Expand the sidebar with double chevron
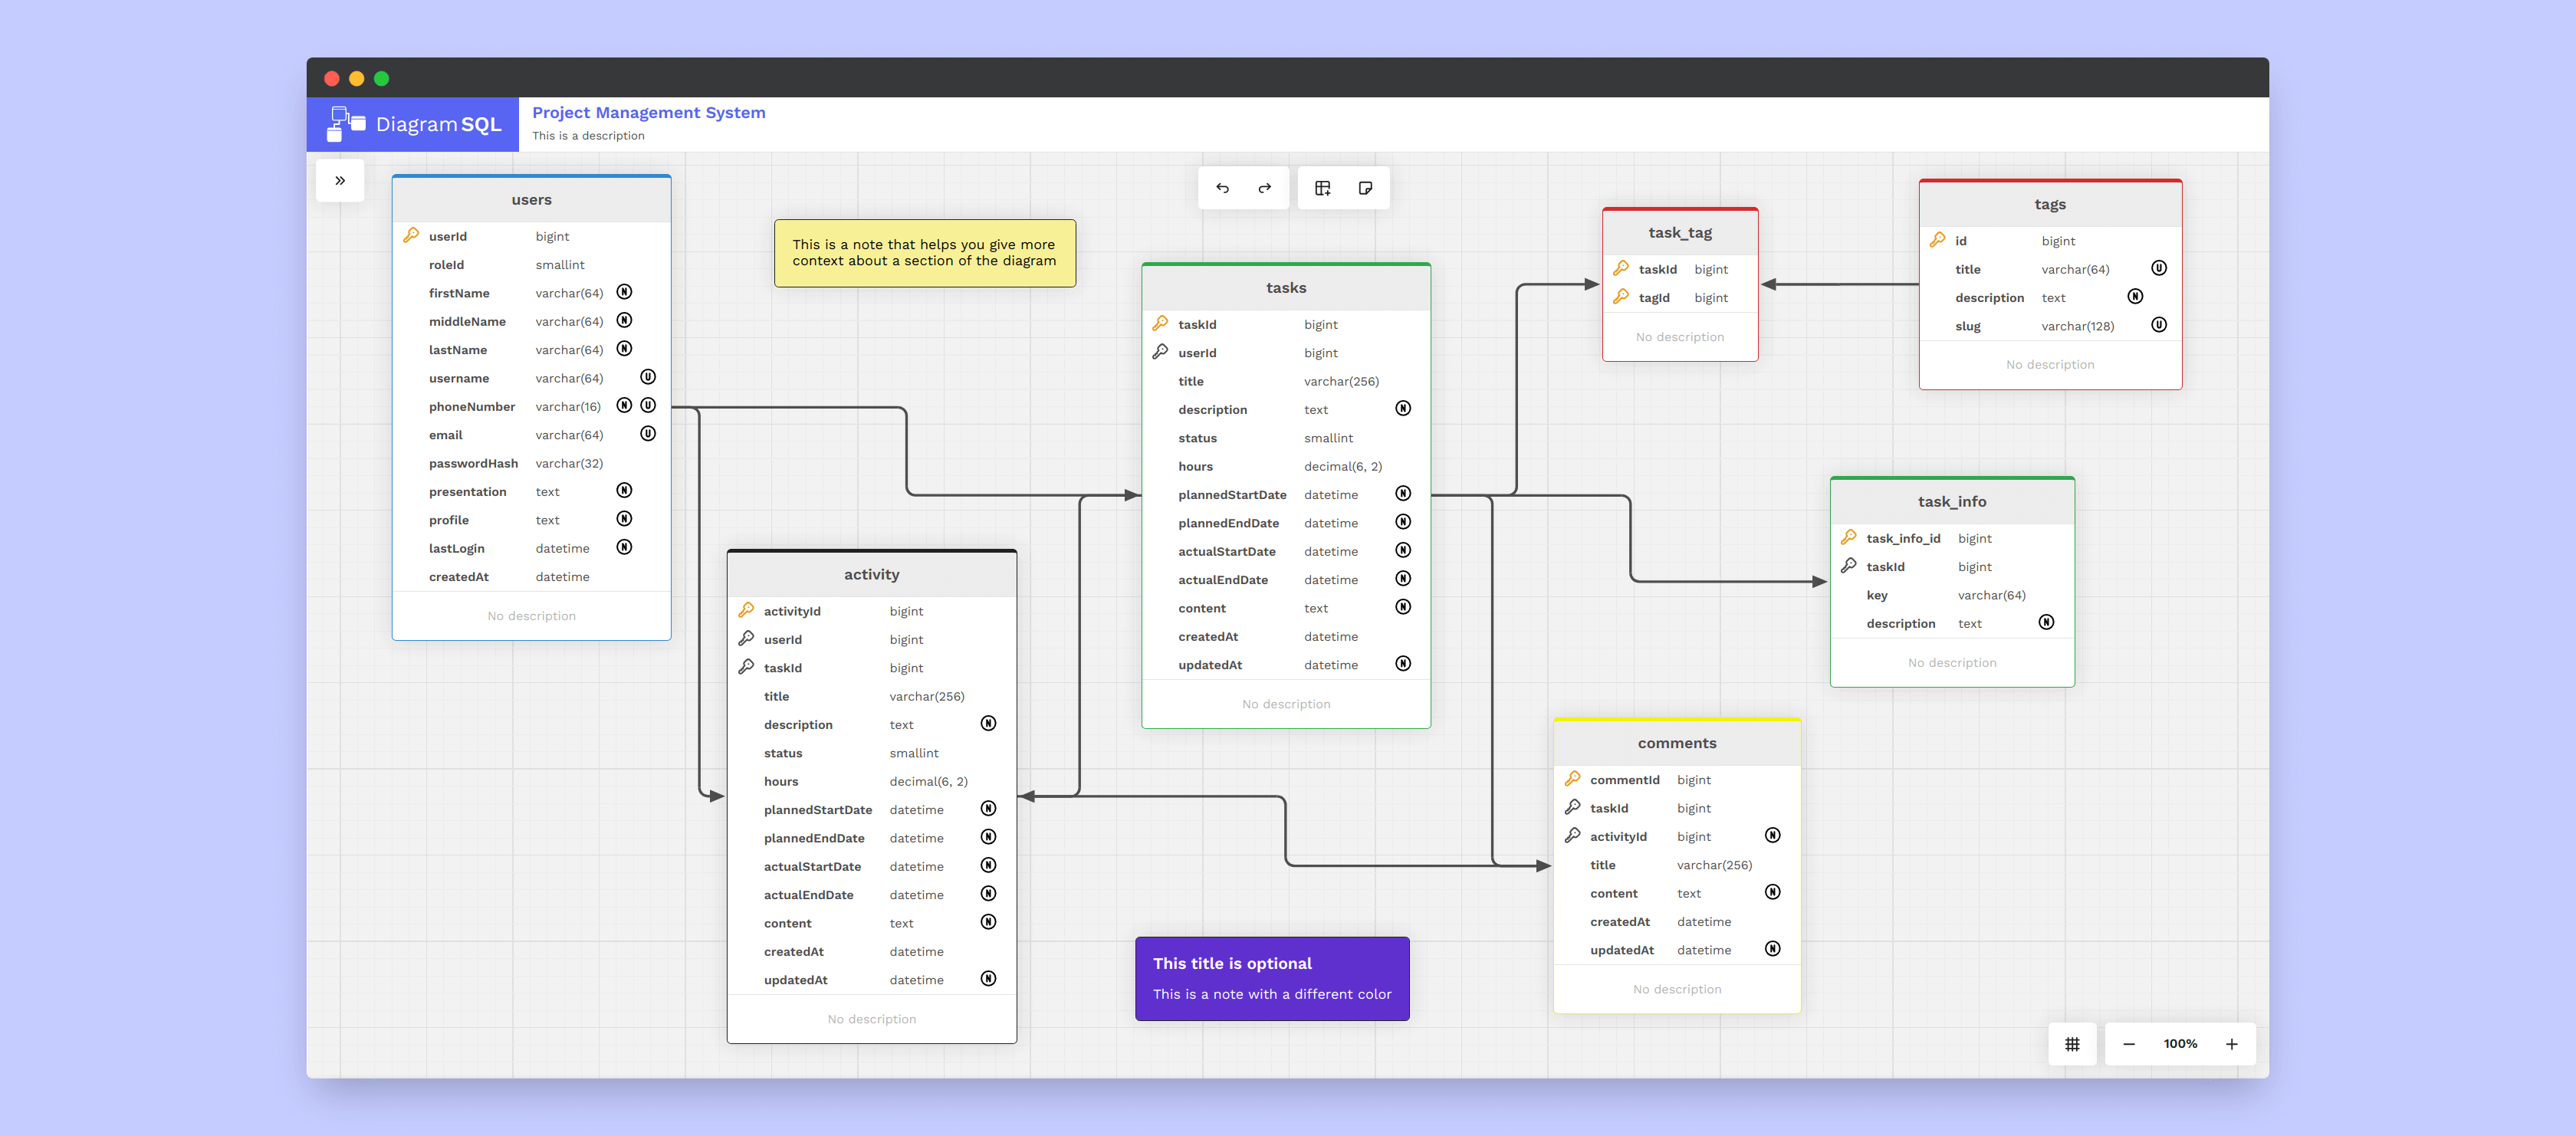This screenshot has width=2576, height=1136. point(340,181)
